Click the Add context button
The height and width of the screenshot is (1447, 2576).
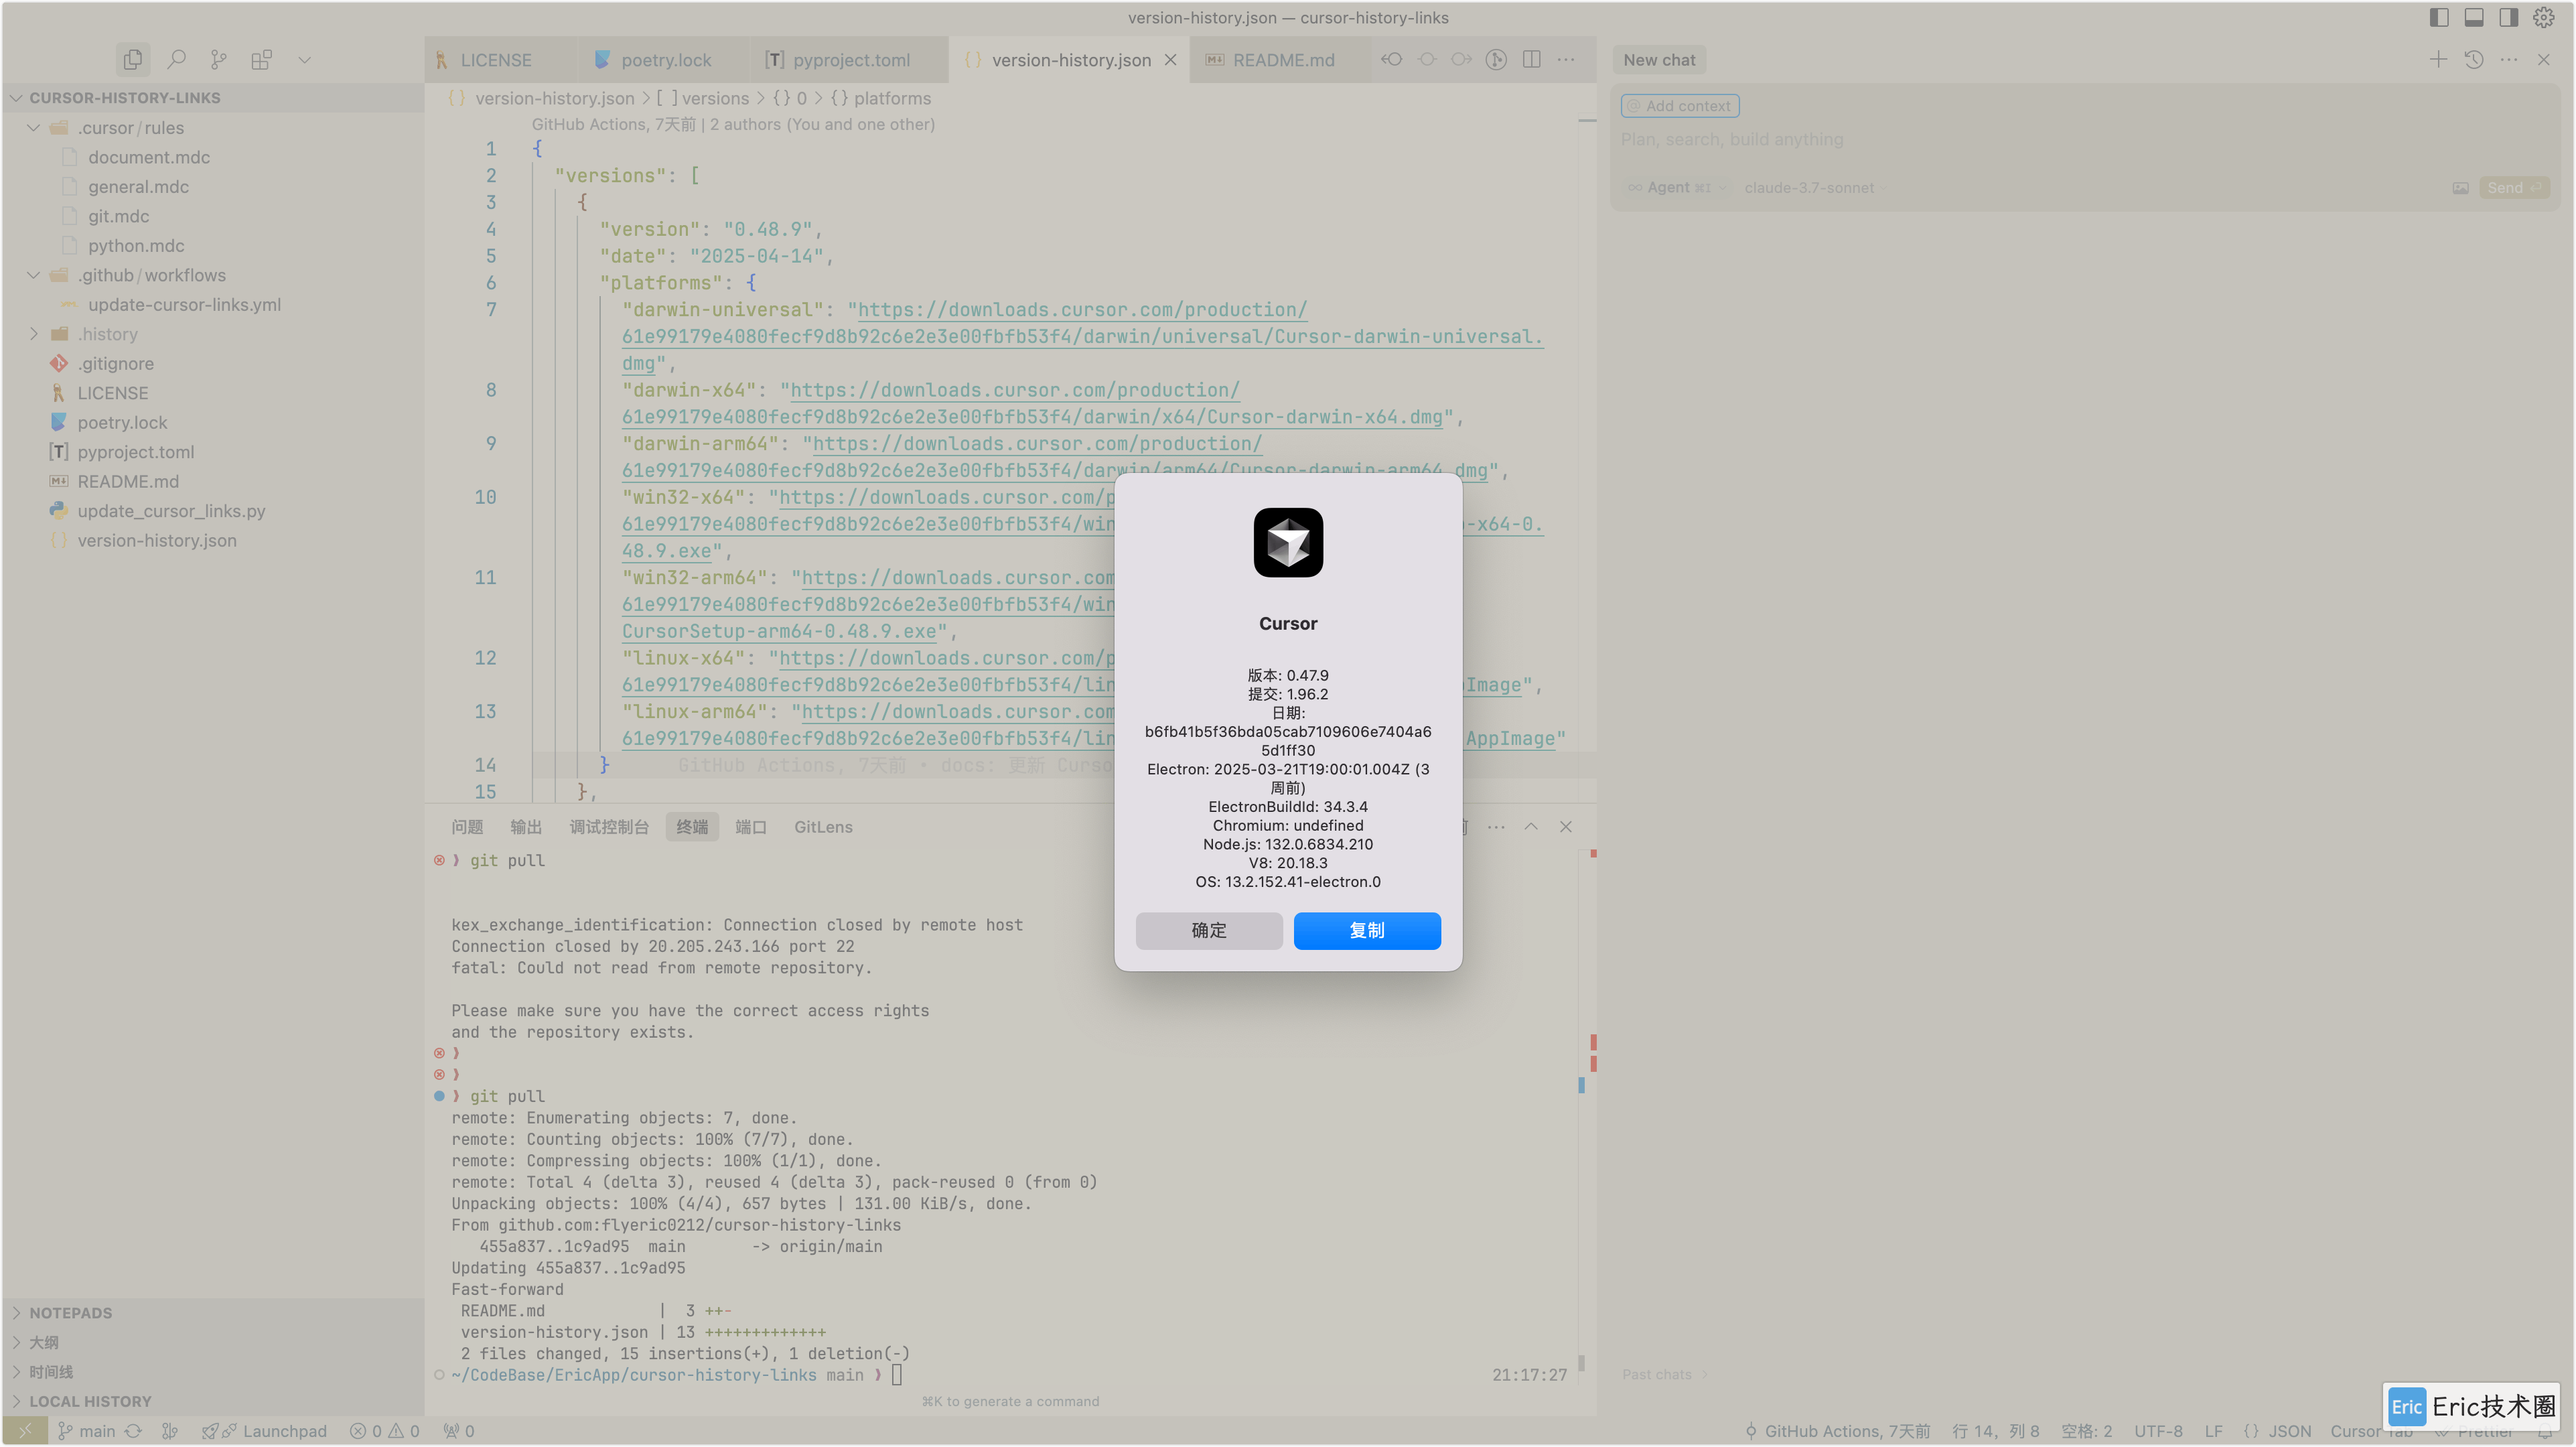(x=1680, y=106)
